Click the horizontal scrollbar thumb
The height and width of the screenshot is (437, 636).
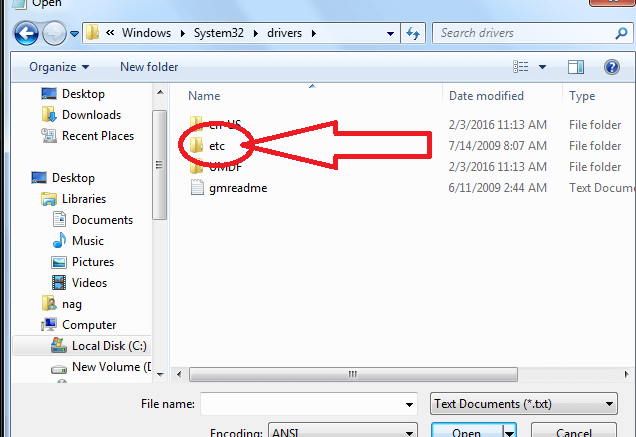(353, 375)
